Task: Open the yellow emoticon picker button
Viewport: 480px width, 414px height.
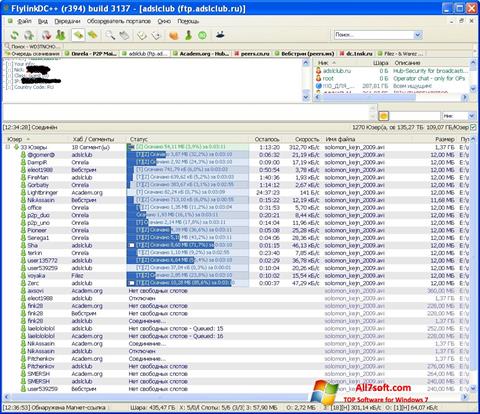Action: tap(384, 116)
